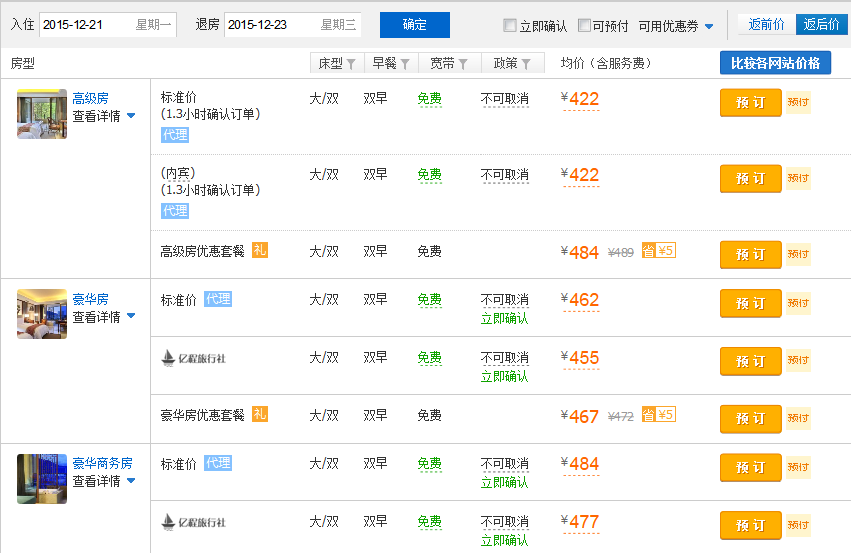Click the blue 确定 button
Screen dimensions: 851x553
tap(414, 25)
